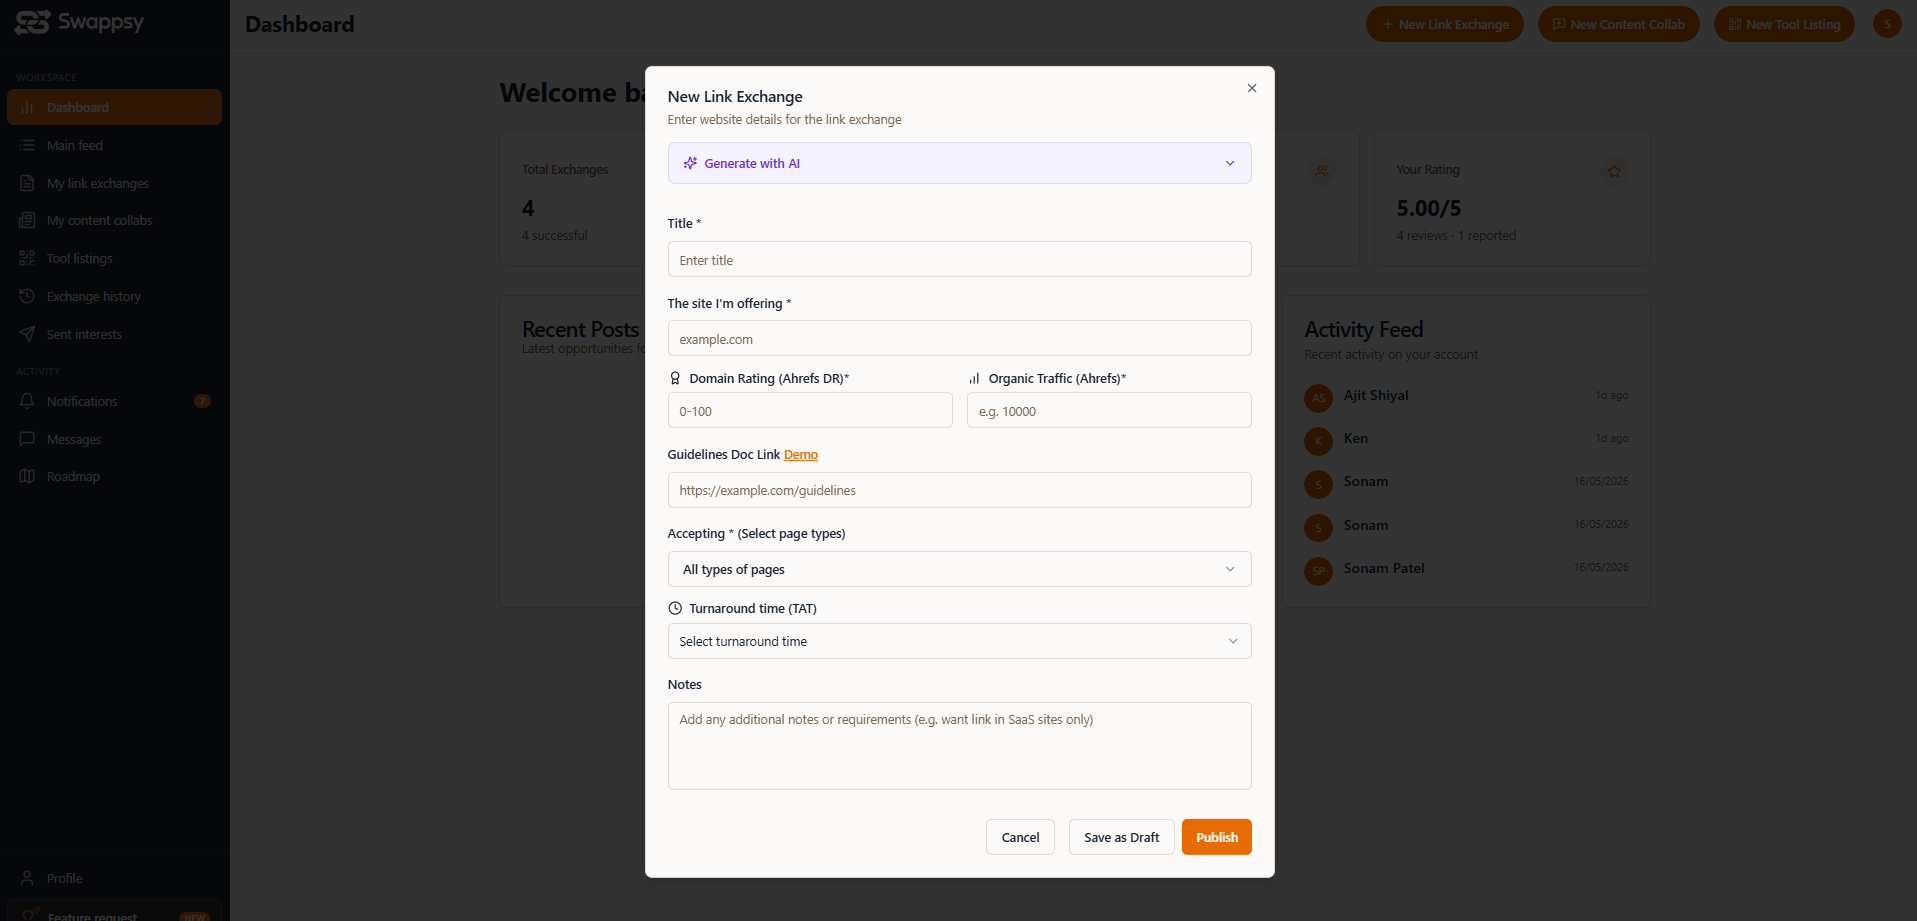Expand the Generate with AI section
This screenshot has height=921, width=1917.
point(959,163)
